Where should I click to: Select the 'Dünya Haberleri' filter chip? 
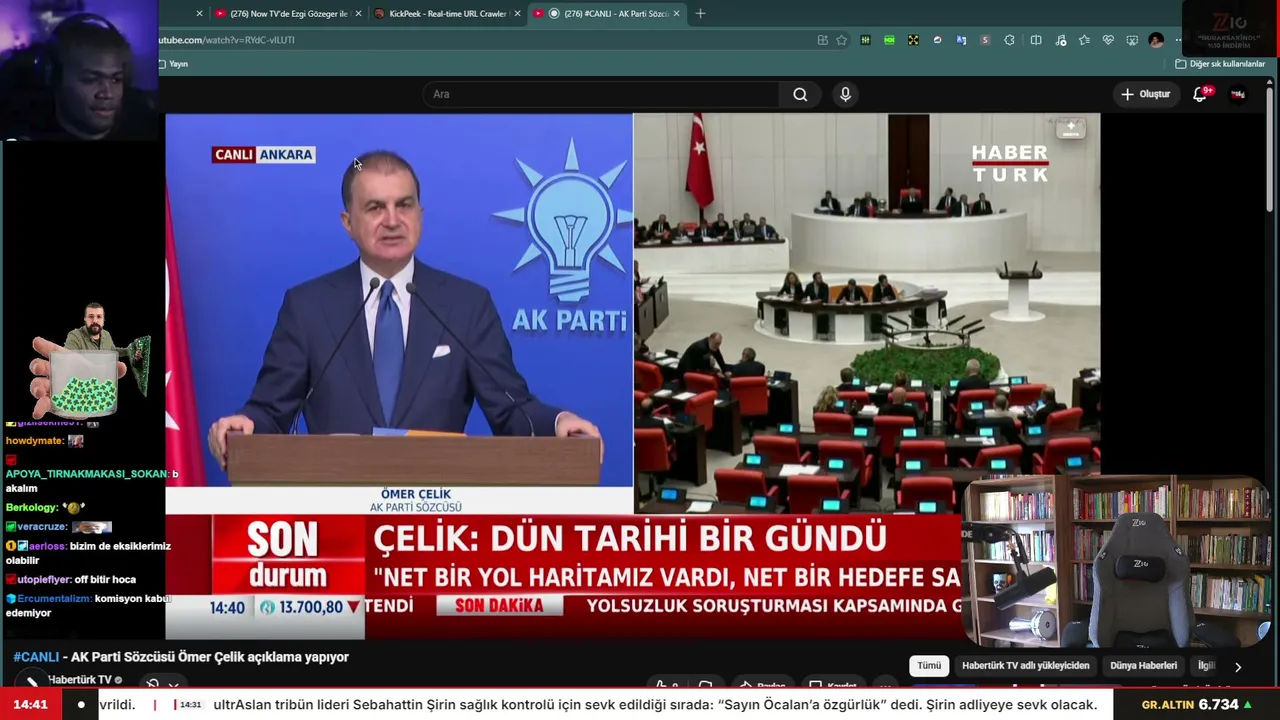tap(1143, 665)
